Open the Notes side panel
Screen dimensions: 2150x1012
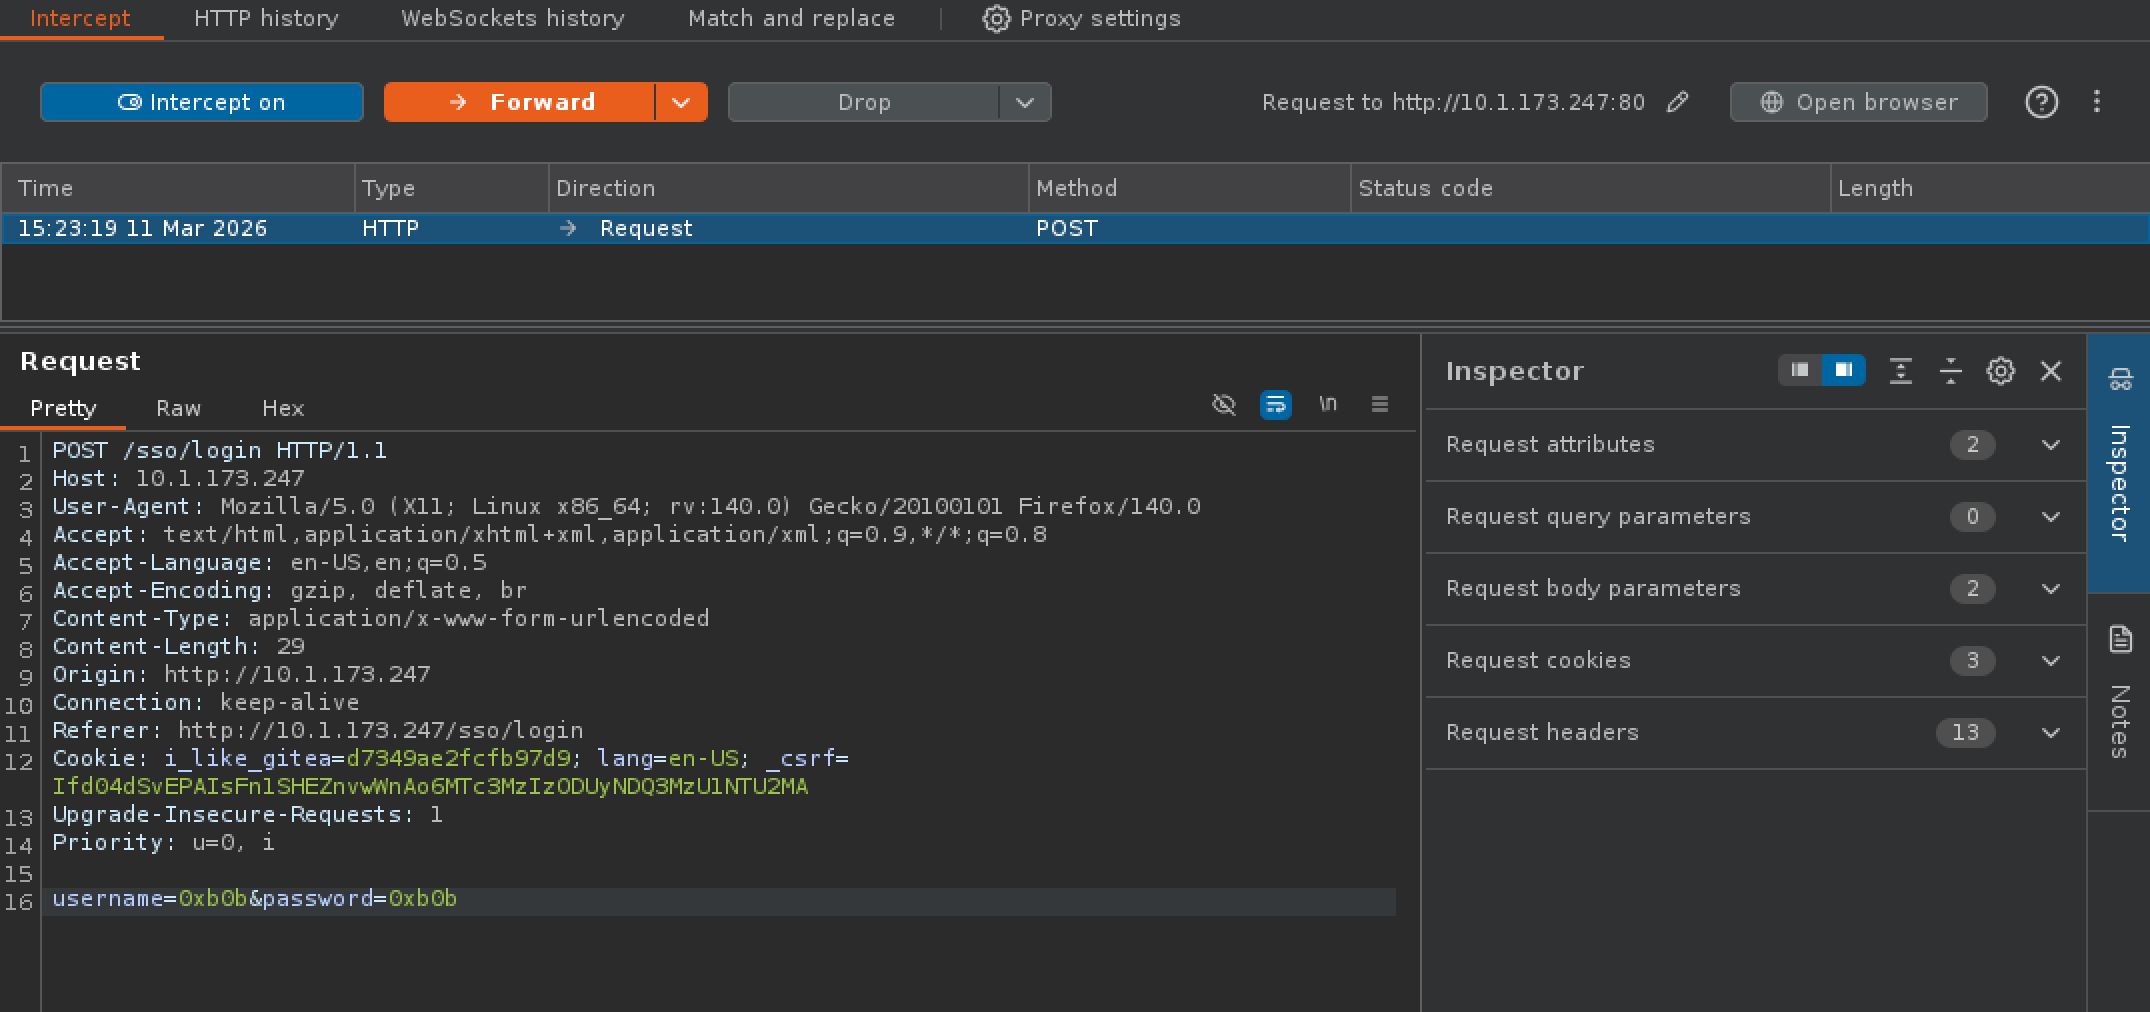click(2119, 700)
